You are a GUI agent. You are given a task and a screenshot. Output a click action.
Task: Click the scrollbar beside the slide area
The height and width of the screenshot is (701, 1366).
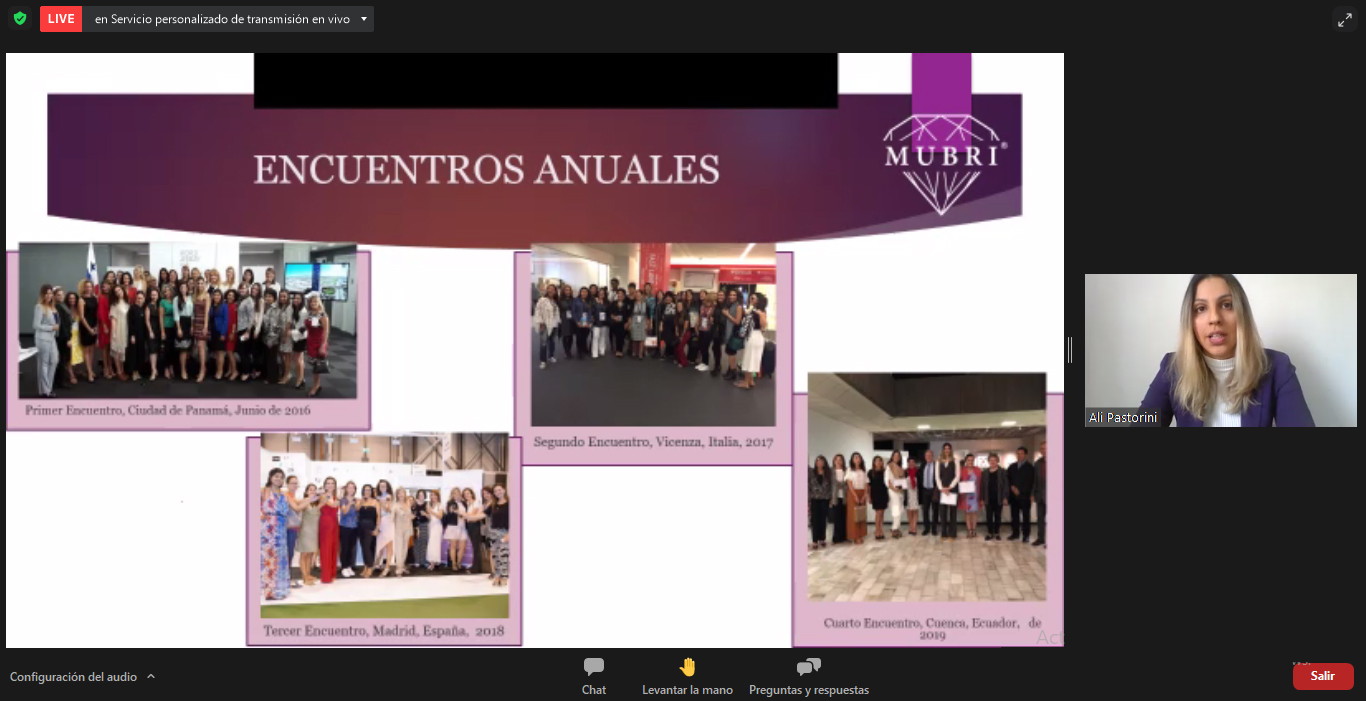(1068, 350)
